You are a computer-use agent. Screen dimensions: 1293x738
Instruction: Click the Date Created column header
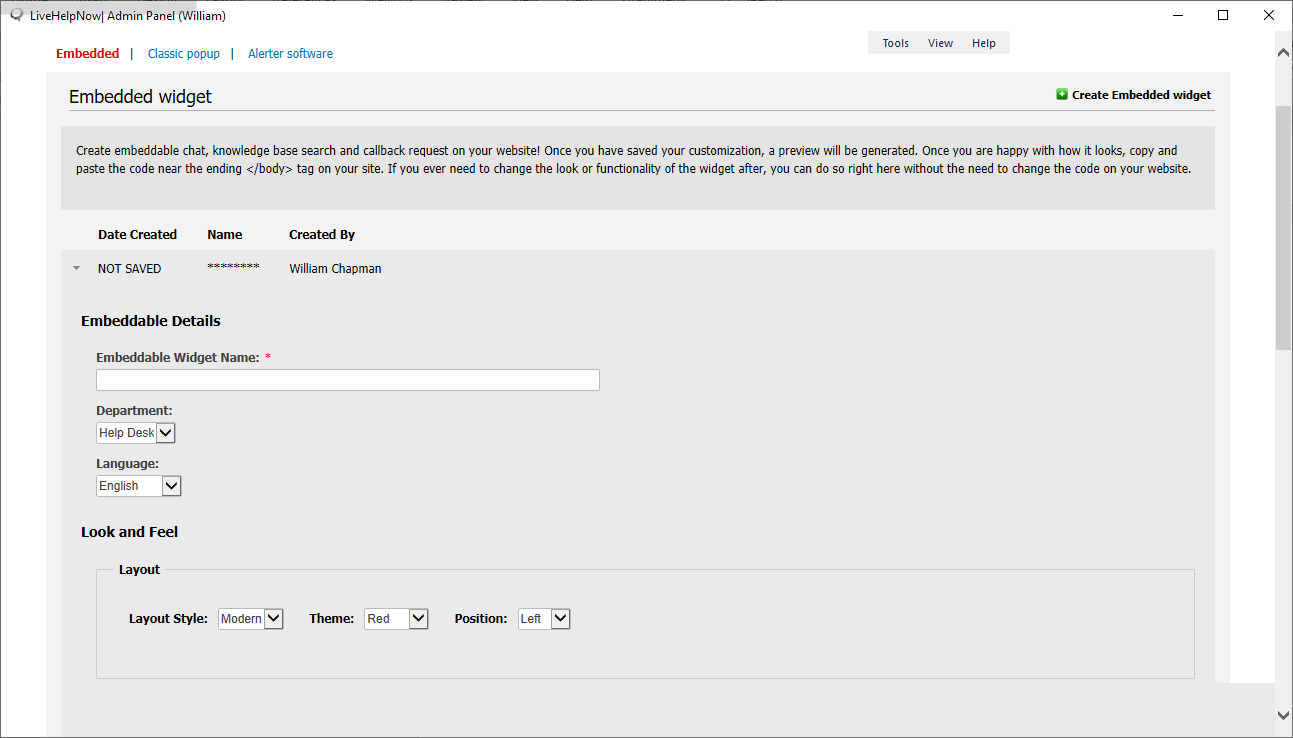tap(137, 235)
